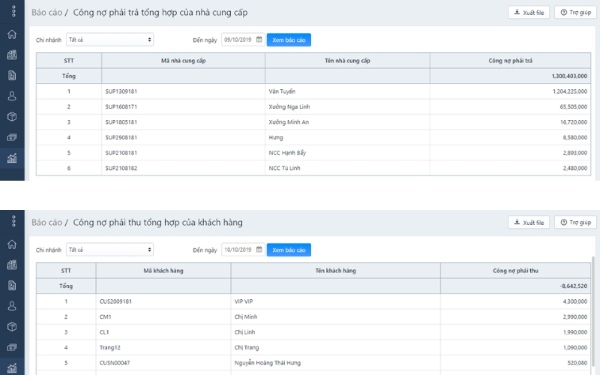The width and height of the screenshot is (600, 375).
Task: Select supplier code SUP2108181
Action: click(x=121, y=153)
